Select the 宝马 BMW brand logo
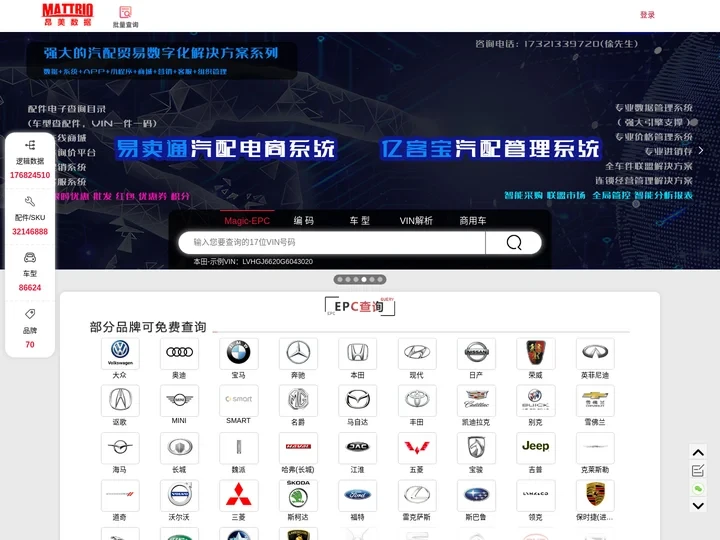 click(239, 353)
